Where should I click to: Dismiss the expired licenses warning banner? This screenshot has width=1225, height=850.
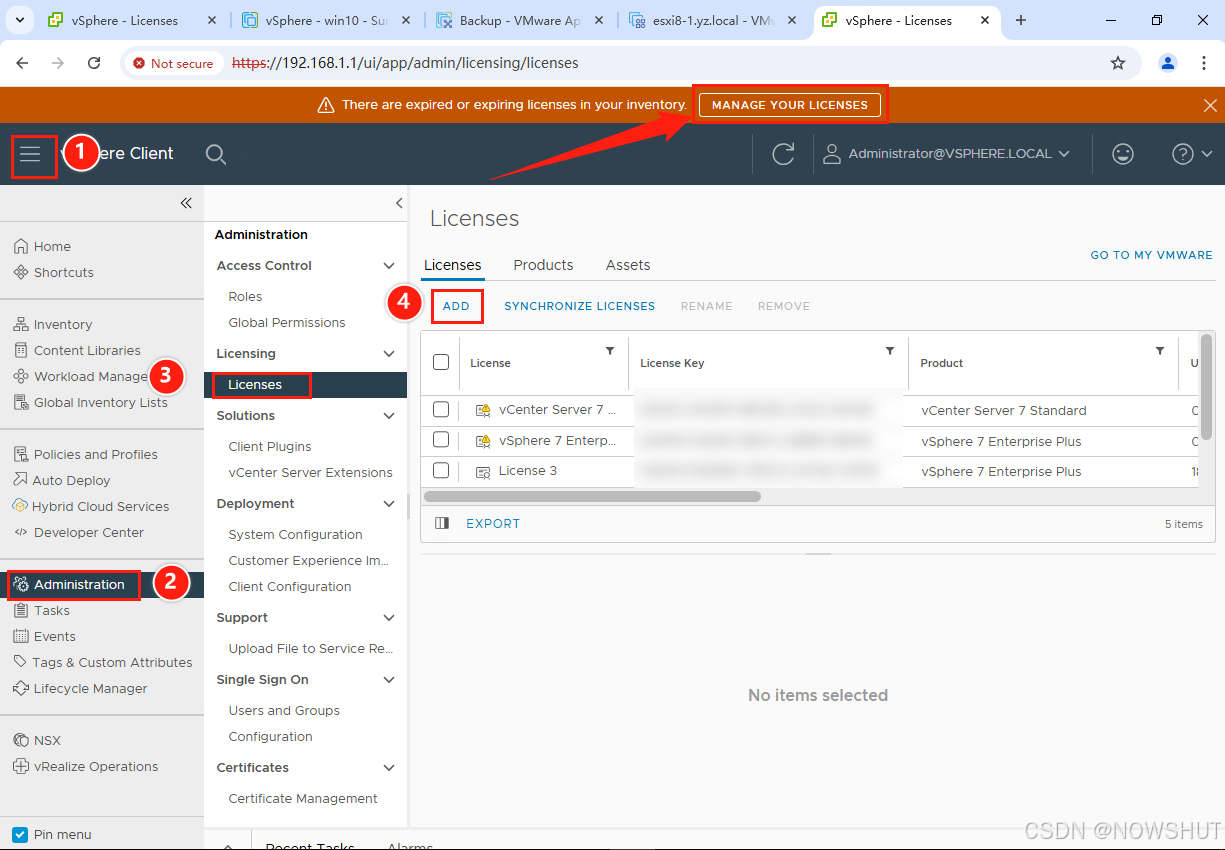pyautogui.click(x=1210, y=105)
